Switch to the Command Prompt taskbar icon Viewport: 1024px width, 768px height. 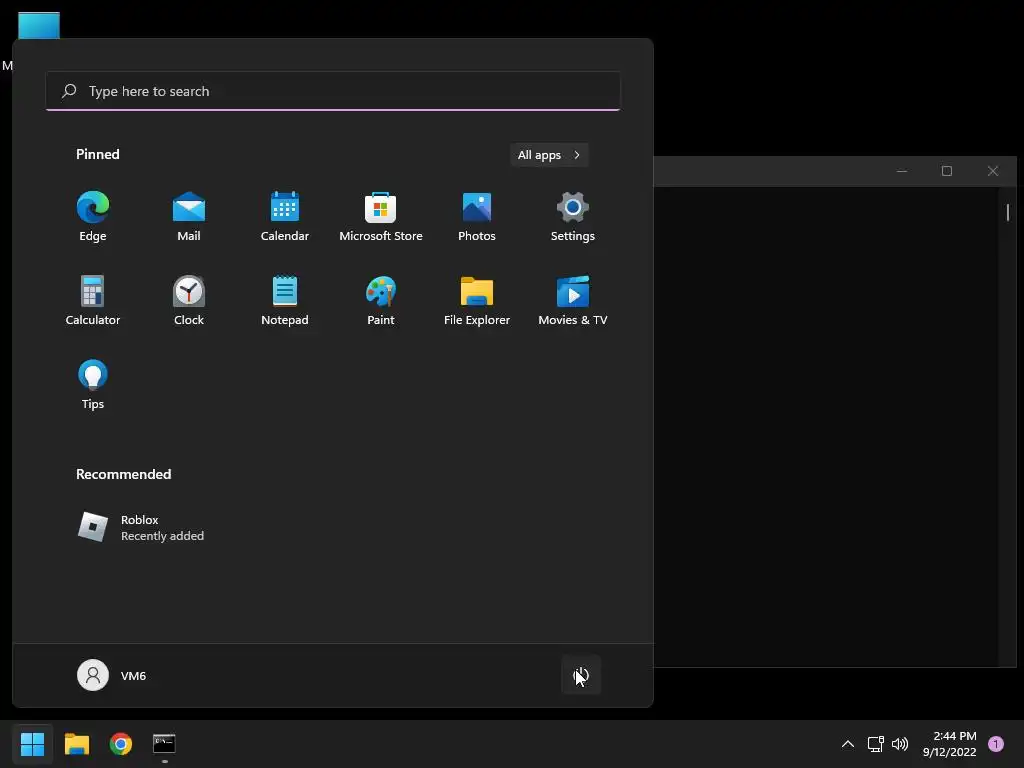[x=164, y=743]
